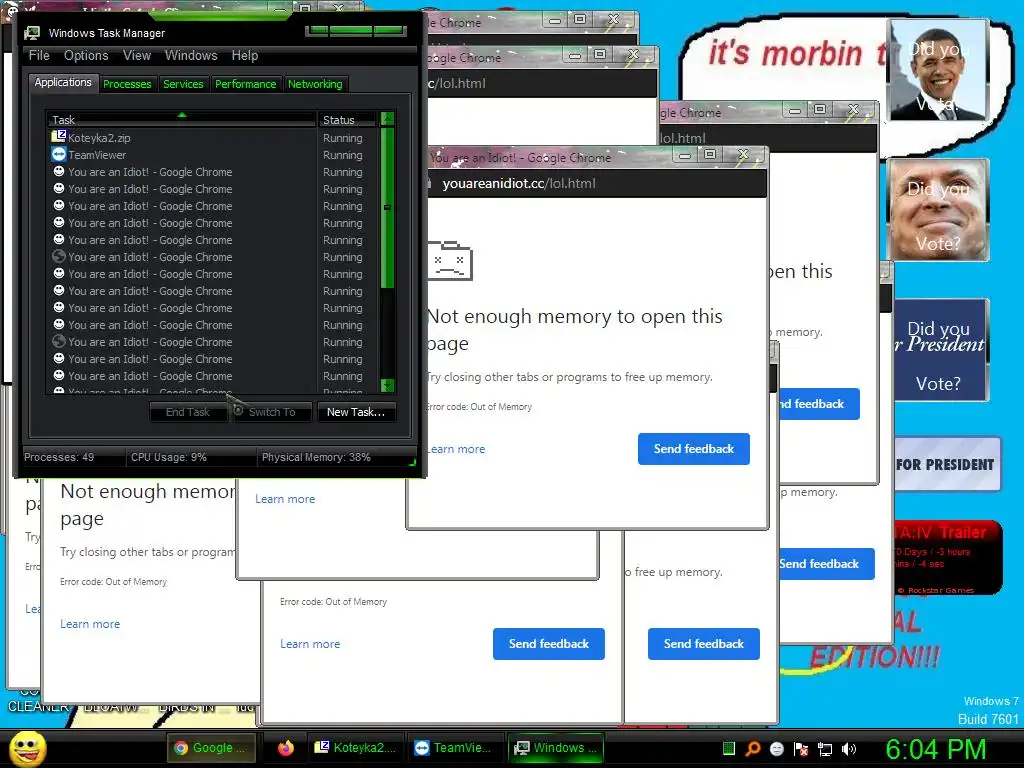This screenshot has width=1024, height=768.
Task: Click the network tray icon
Action: click(x=825, y=748)
